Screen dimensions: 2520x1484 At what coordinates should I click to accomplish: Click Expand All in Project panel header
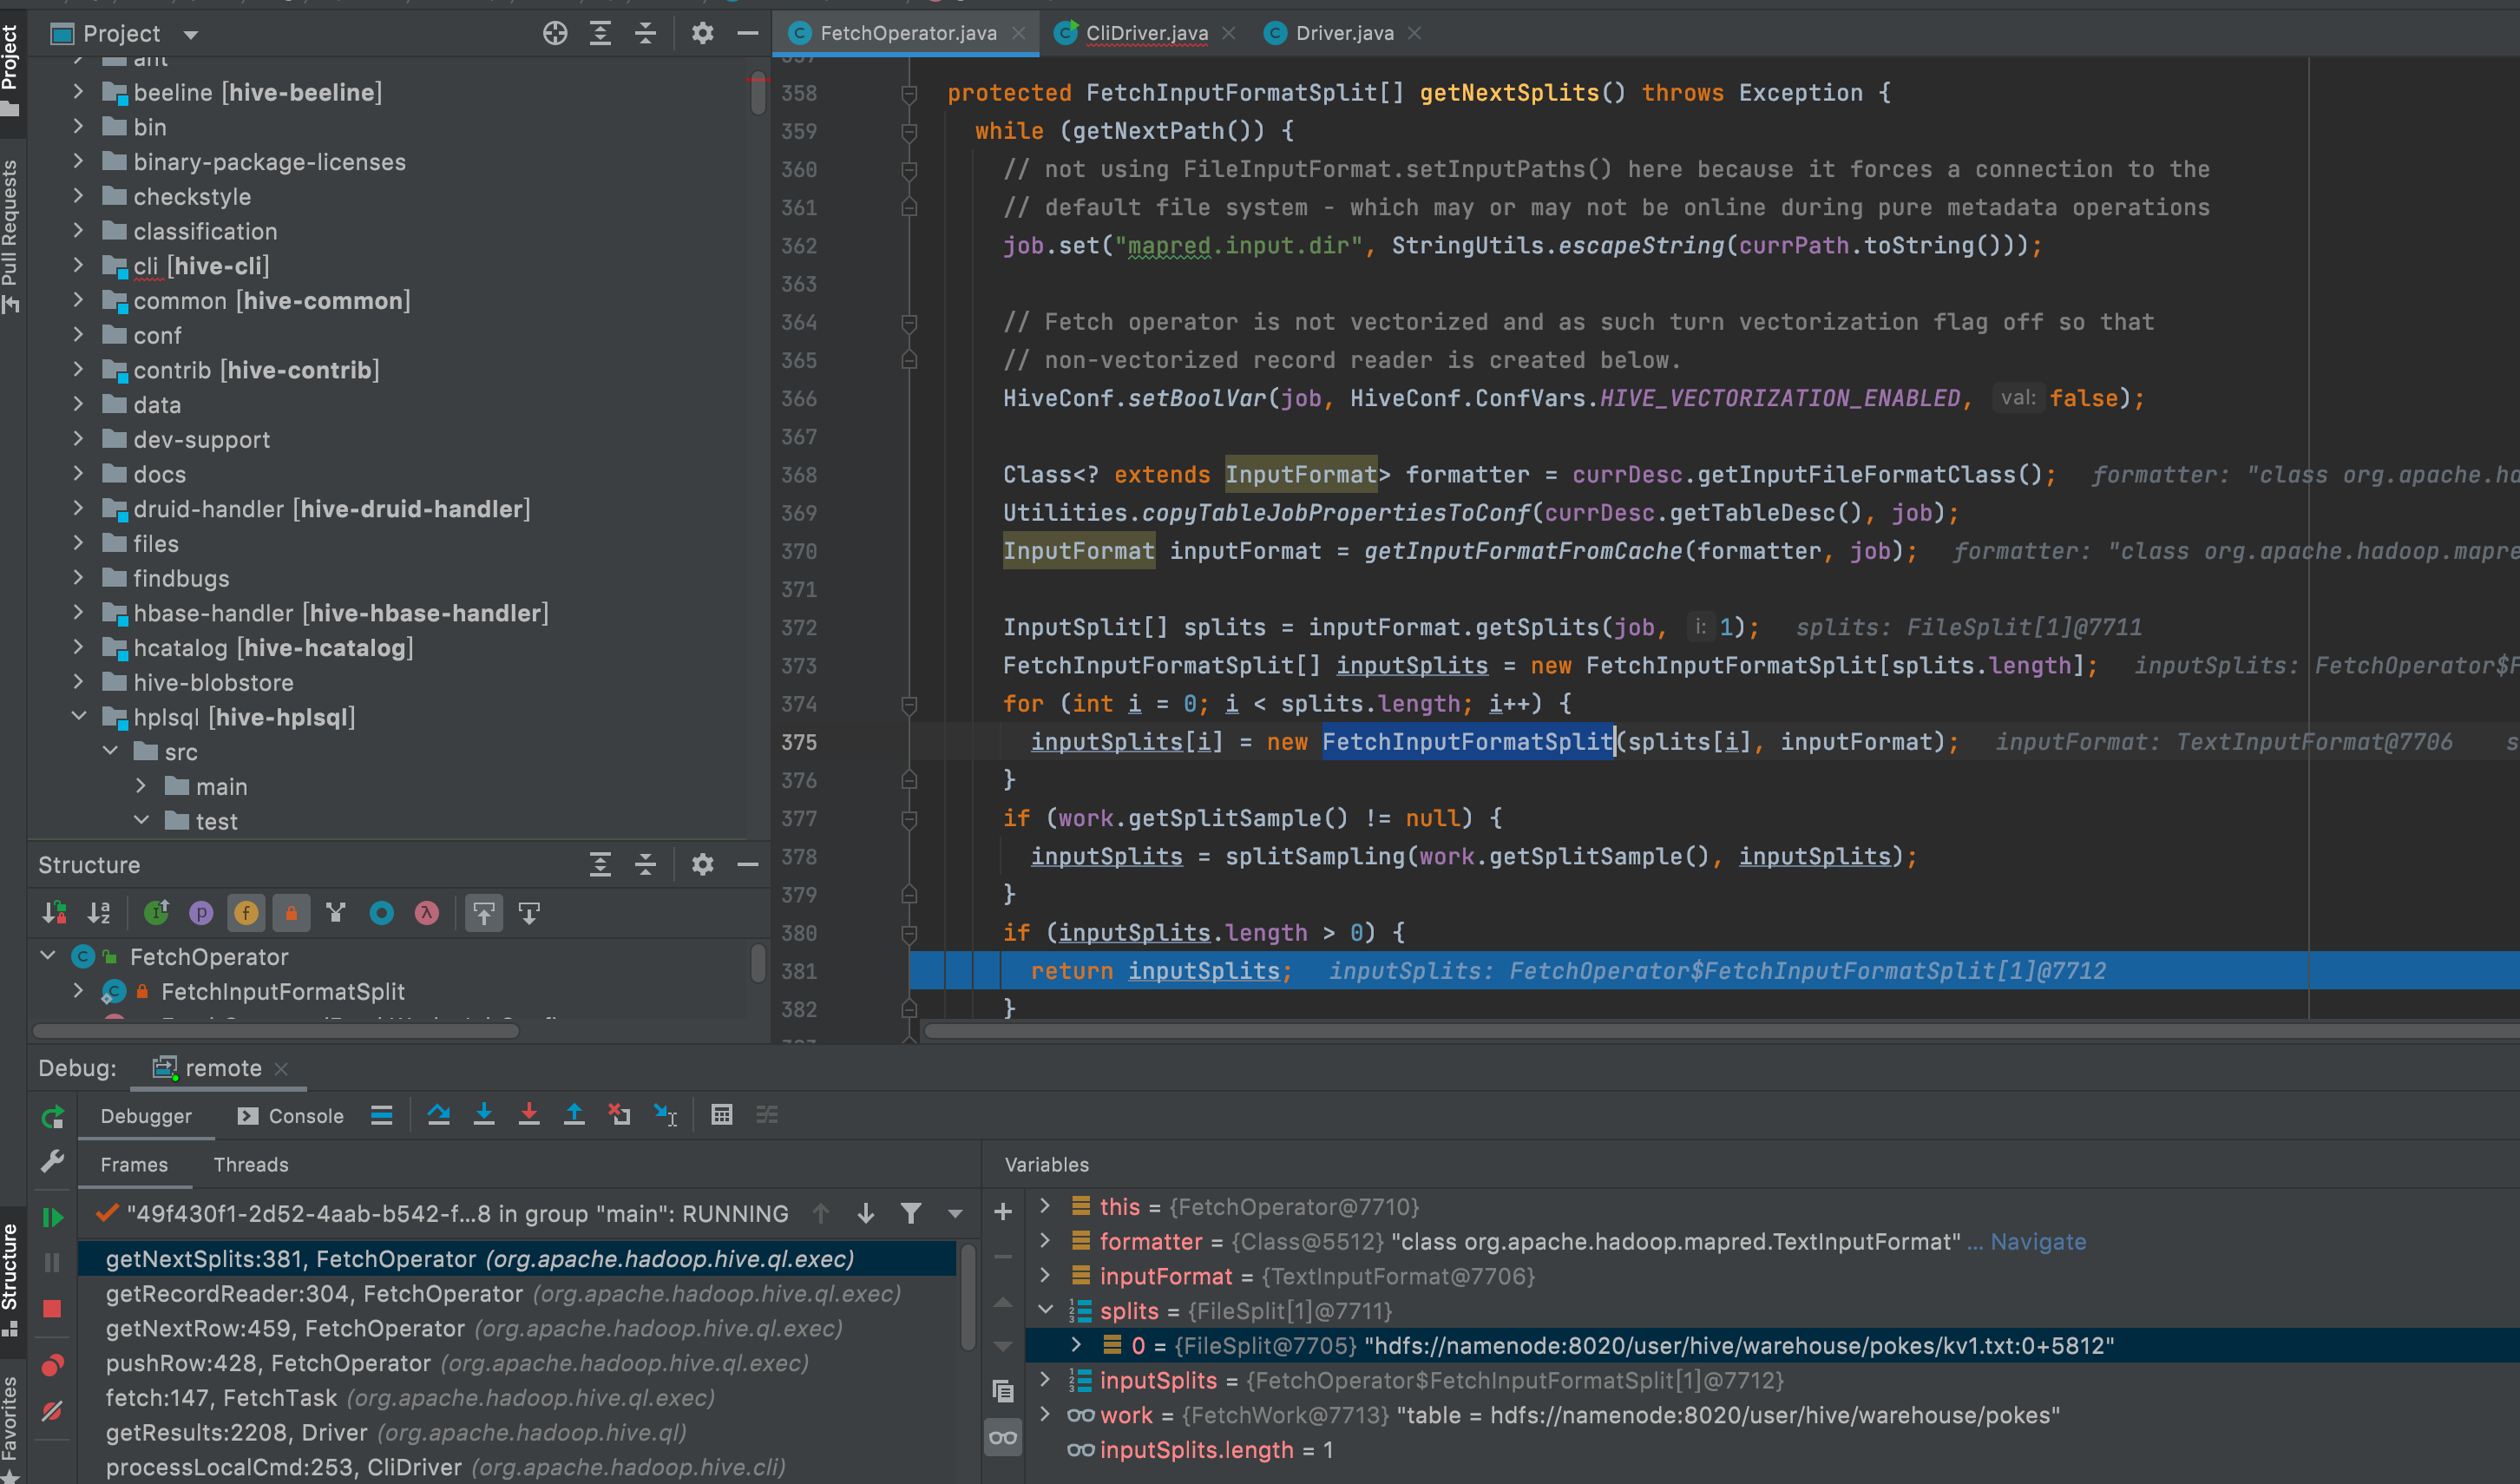(600, 33)
